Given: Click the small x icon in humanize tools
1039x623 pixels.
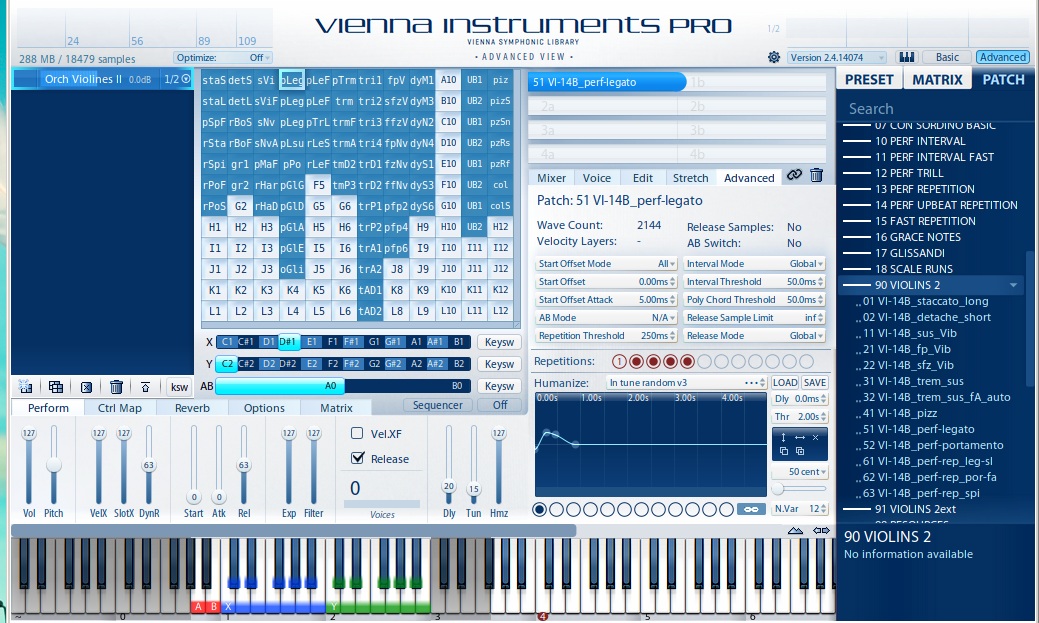Looking at the screenshot, I should 816,437.
